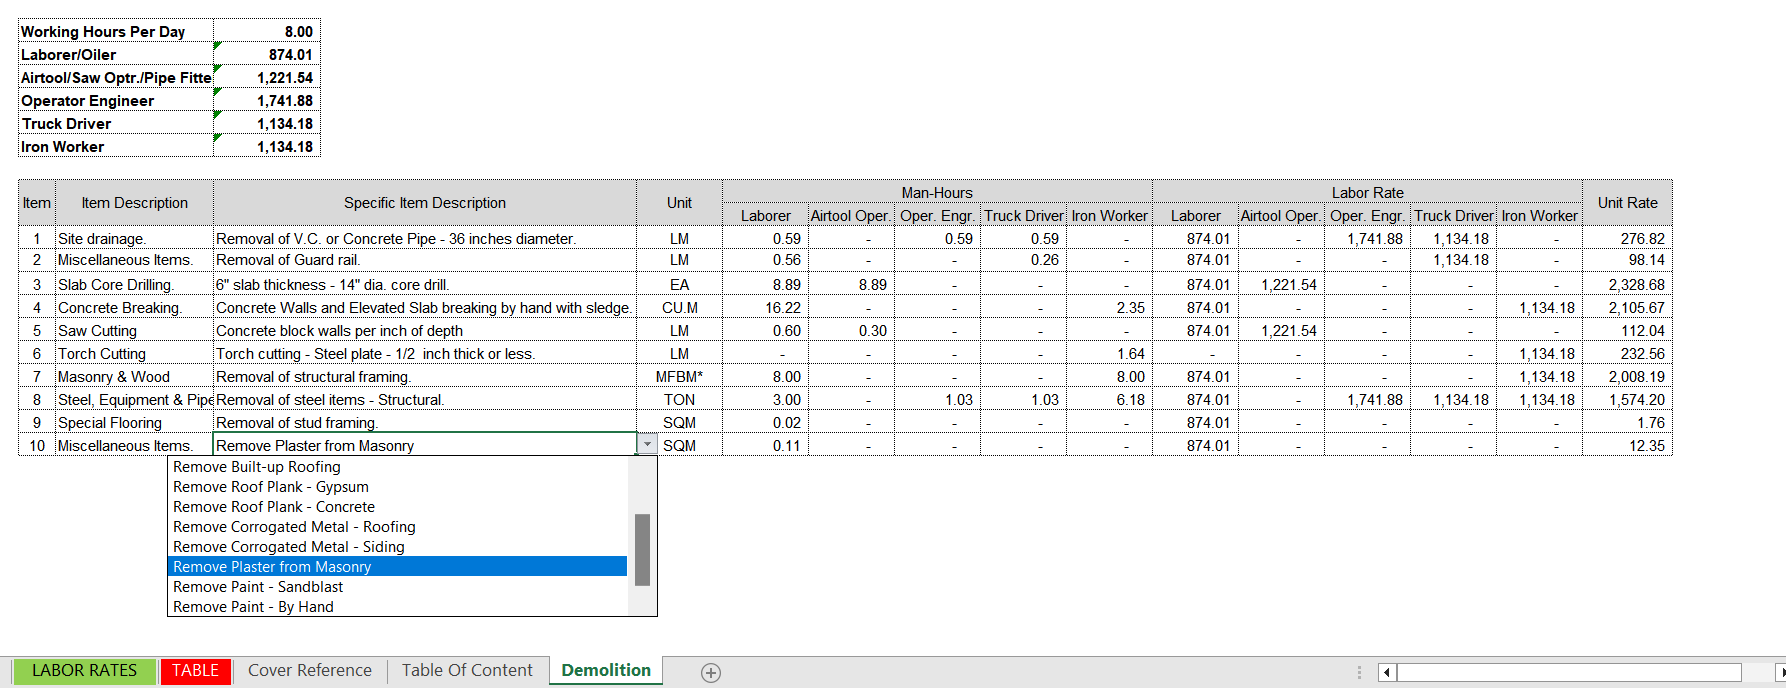The image size is (1786, 688).
Task: Switch to the LABOR RATES sheet tab
Action: (x=84, y=671)
